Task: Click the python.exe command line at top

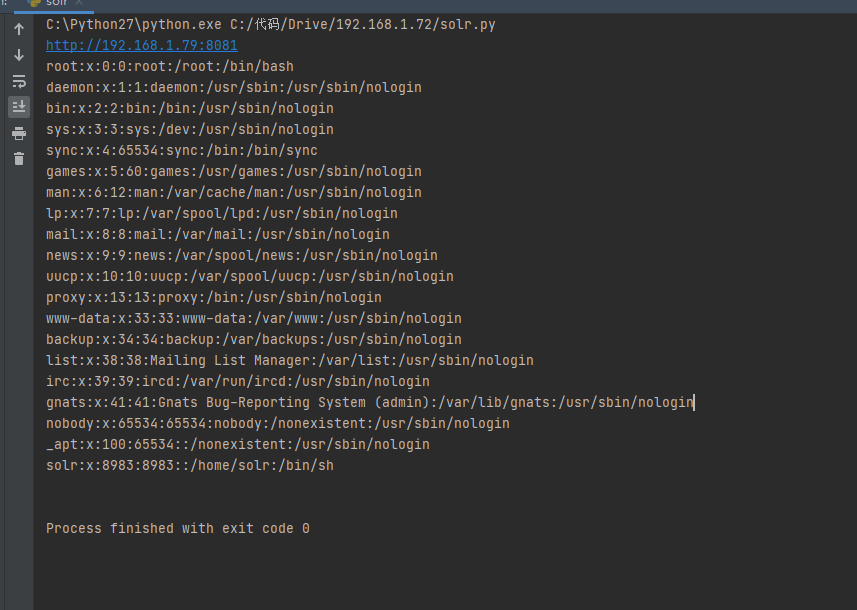Action: click(271, 25)
